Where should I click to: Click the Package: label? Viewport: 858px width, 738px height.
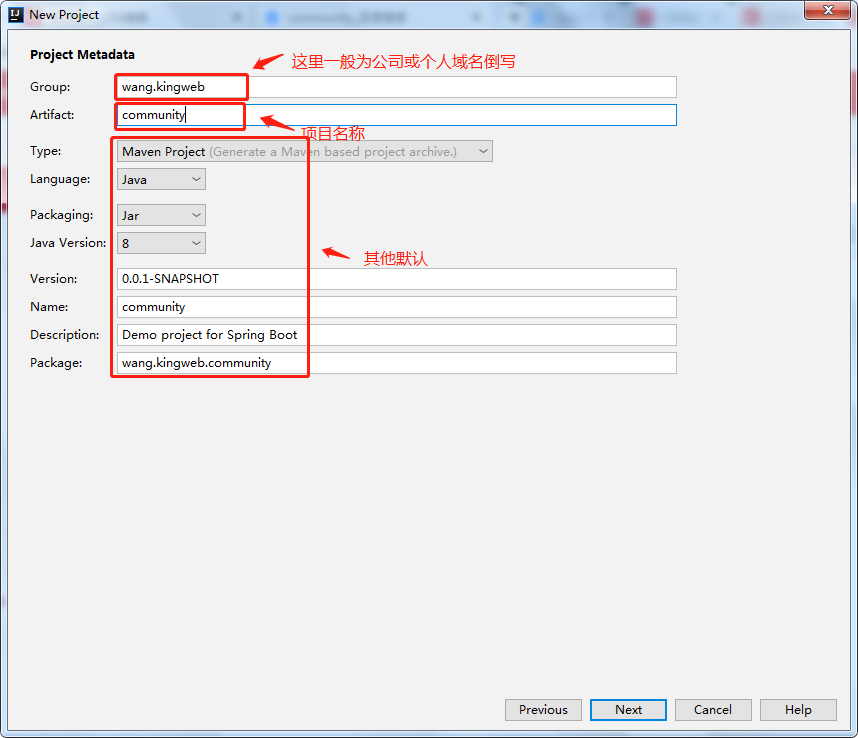point(56,363)
